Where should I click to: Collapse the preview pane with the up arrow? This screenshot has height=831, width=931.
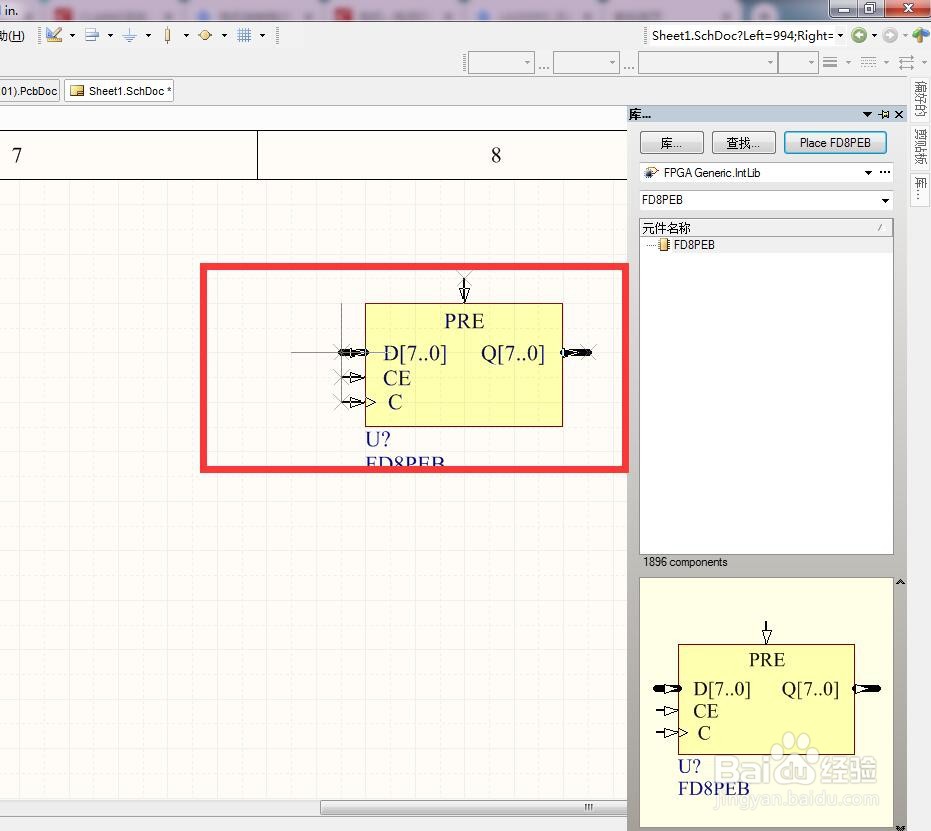900,582
